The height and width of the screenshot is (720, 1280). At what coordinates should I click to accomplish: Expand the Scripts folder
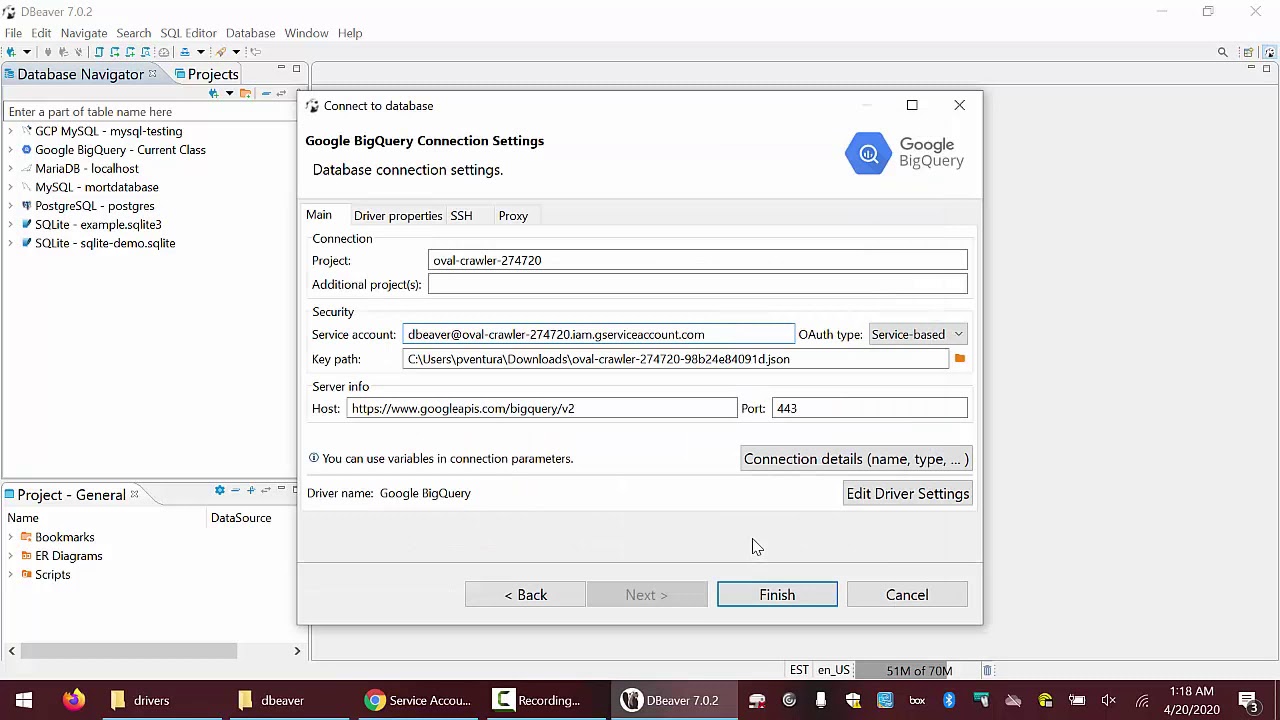coord(11,575)
